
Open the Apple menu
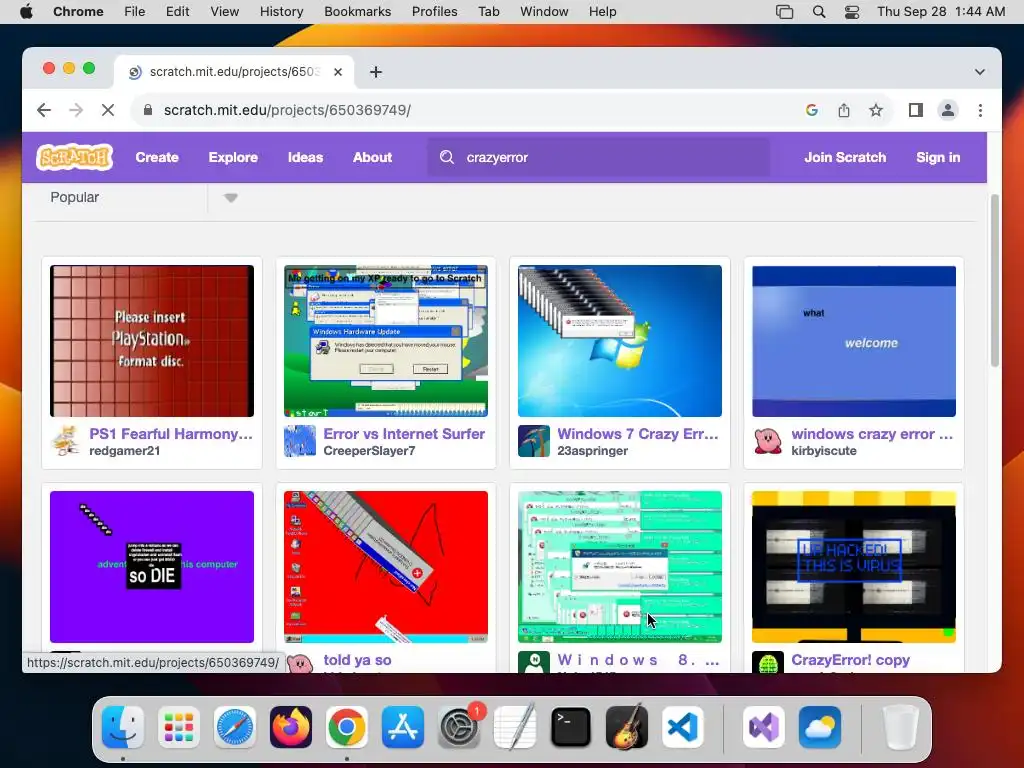[x=26, y=12]
